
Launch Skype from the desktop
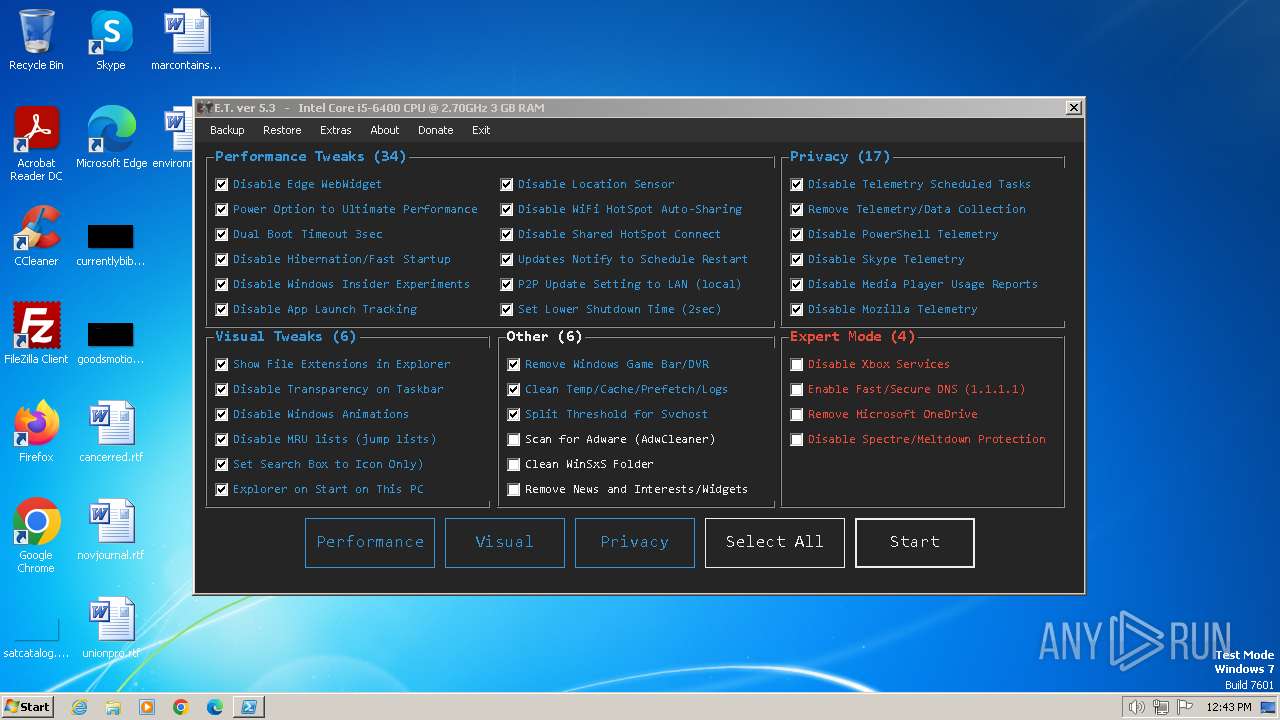tap(110, 40)
